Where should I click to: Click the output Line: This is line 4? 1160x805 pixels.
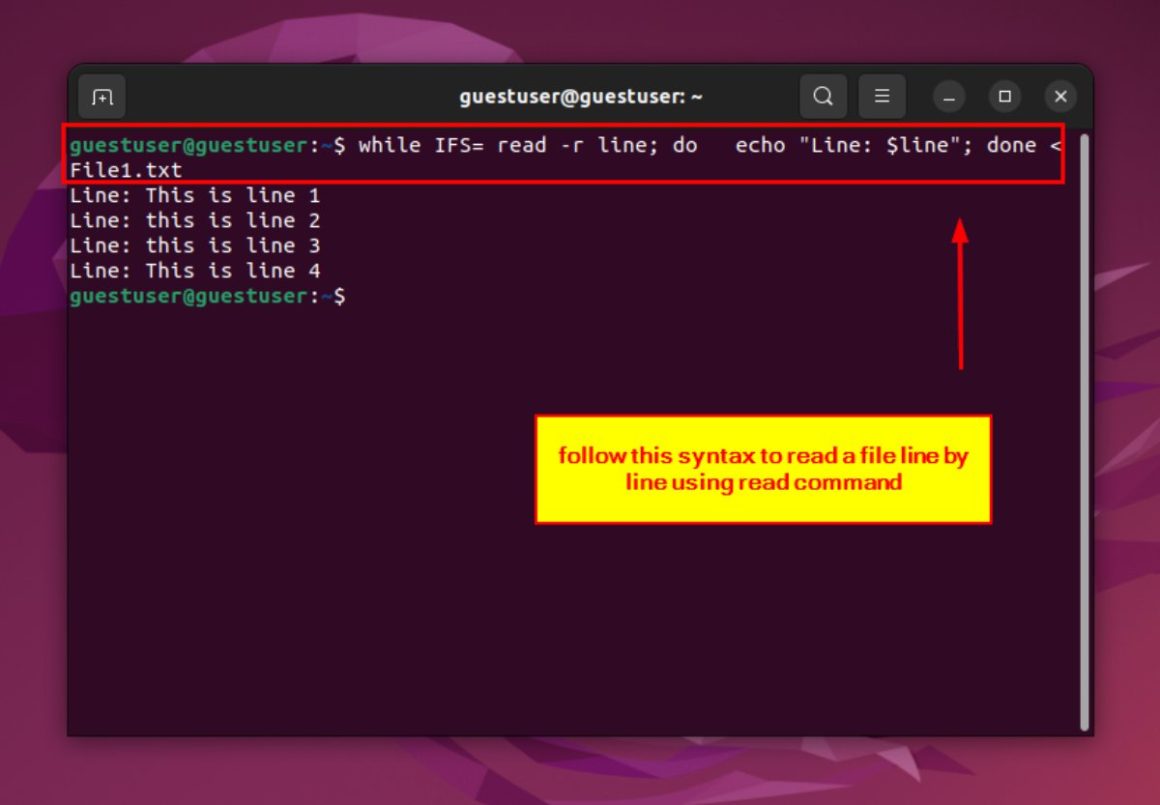pos(195,270)
